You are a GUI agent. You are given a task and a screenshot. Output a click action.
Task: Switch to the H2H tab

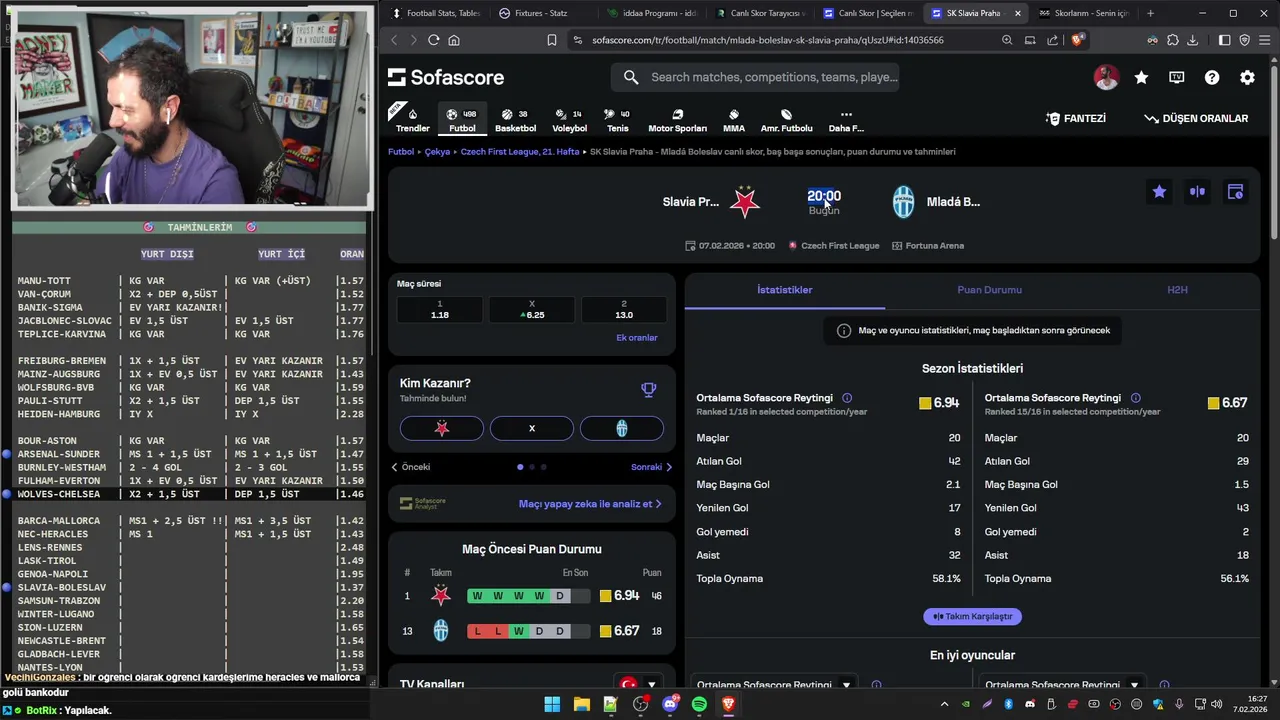pos(1177,290)
